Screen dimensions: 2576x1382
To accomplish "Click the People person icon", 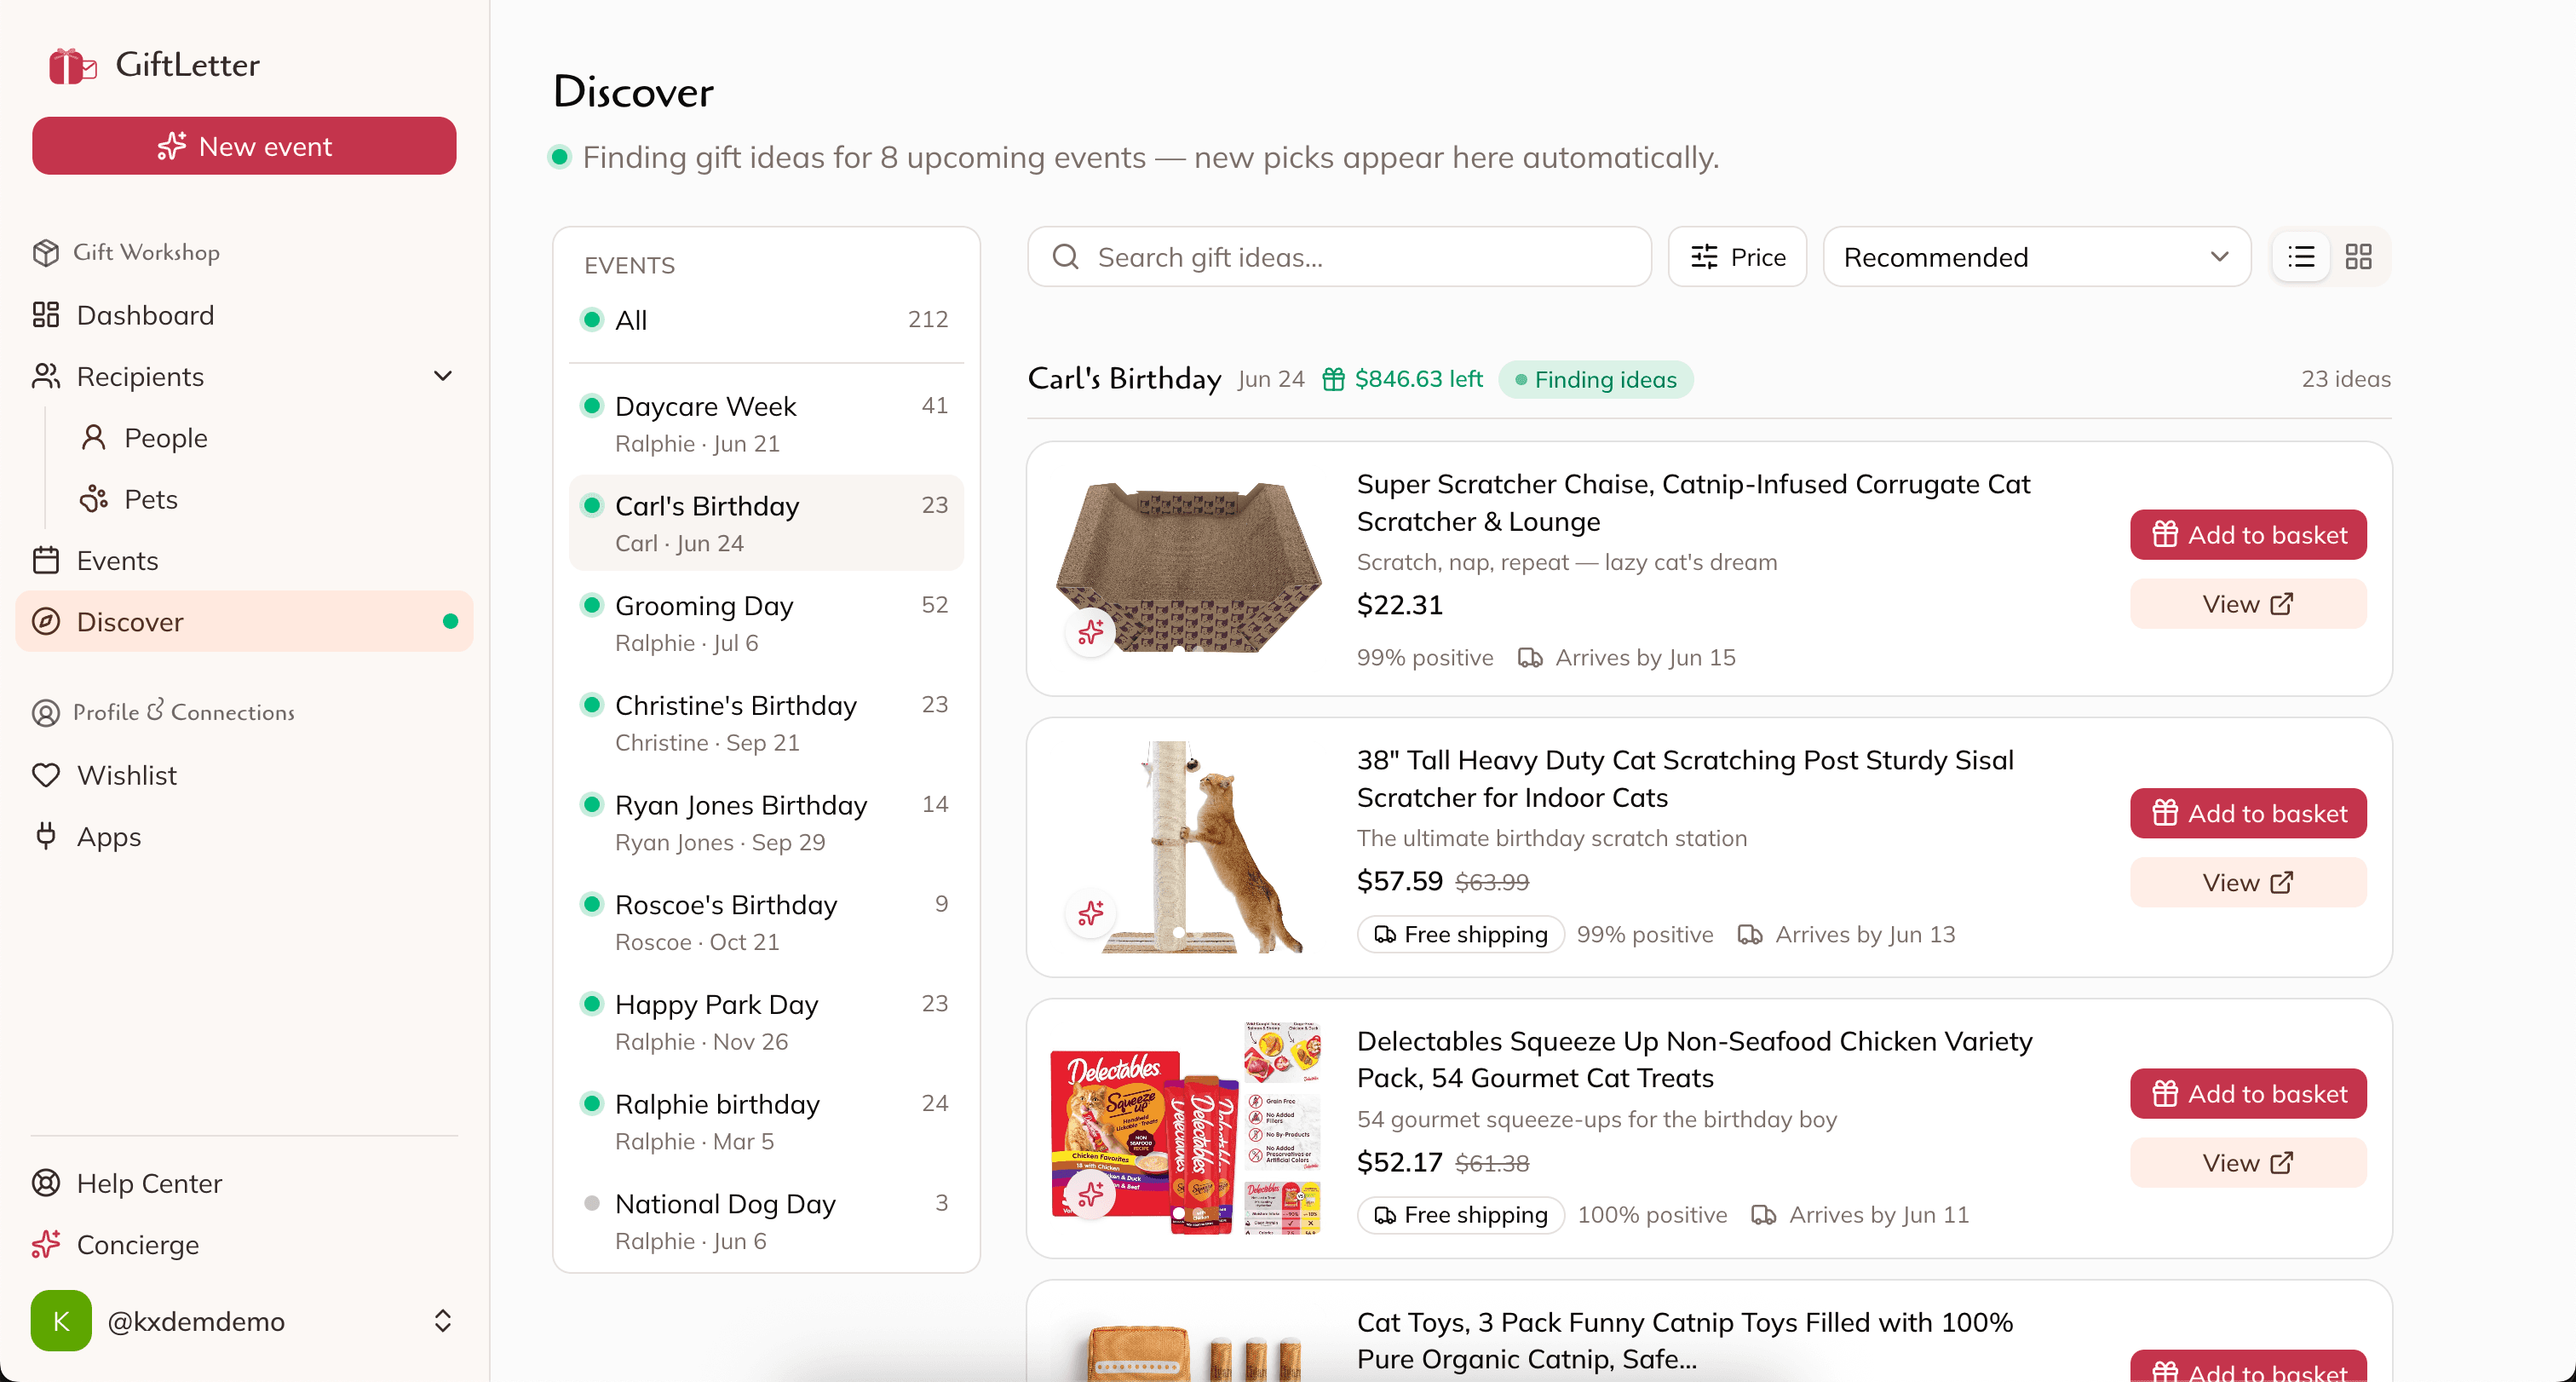I will pyautogui.click(x=94, y=438).
